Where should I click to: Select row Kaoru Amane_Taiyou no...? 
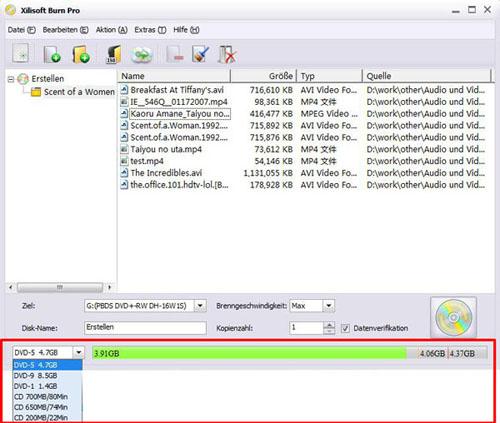[x=303, y=113]
